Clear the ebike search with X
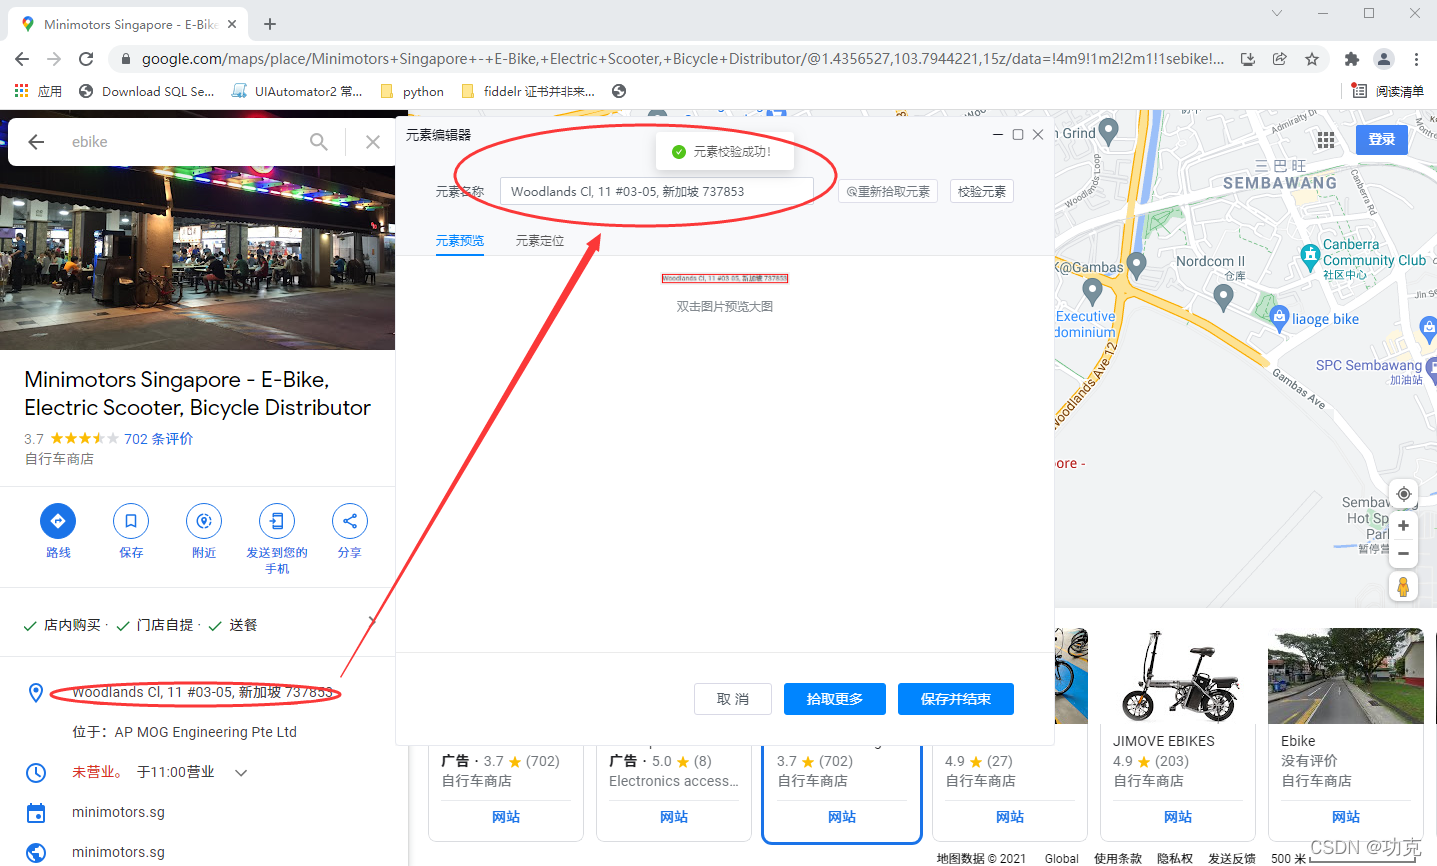The width and height of the screenshot is (1437, 866). pyautogui.click(x=373, y=142)
